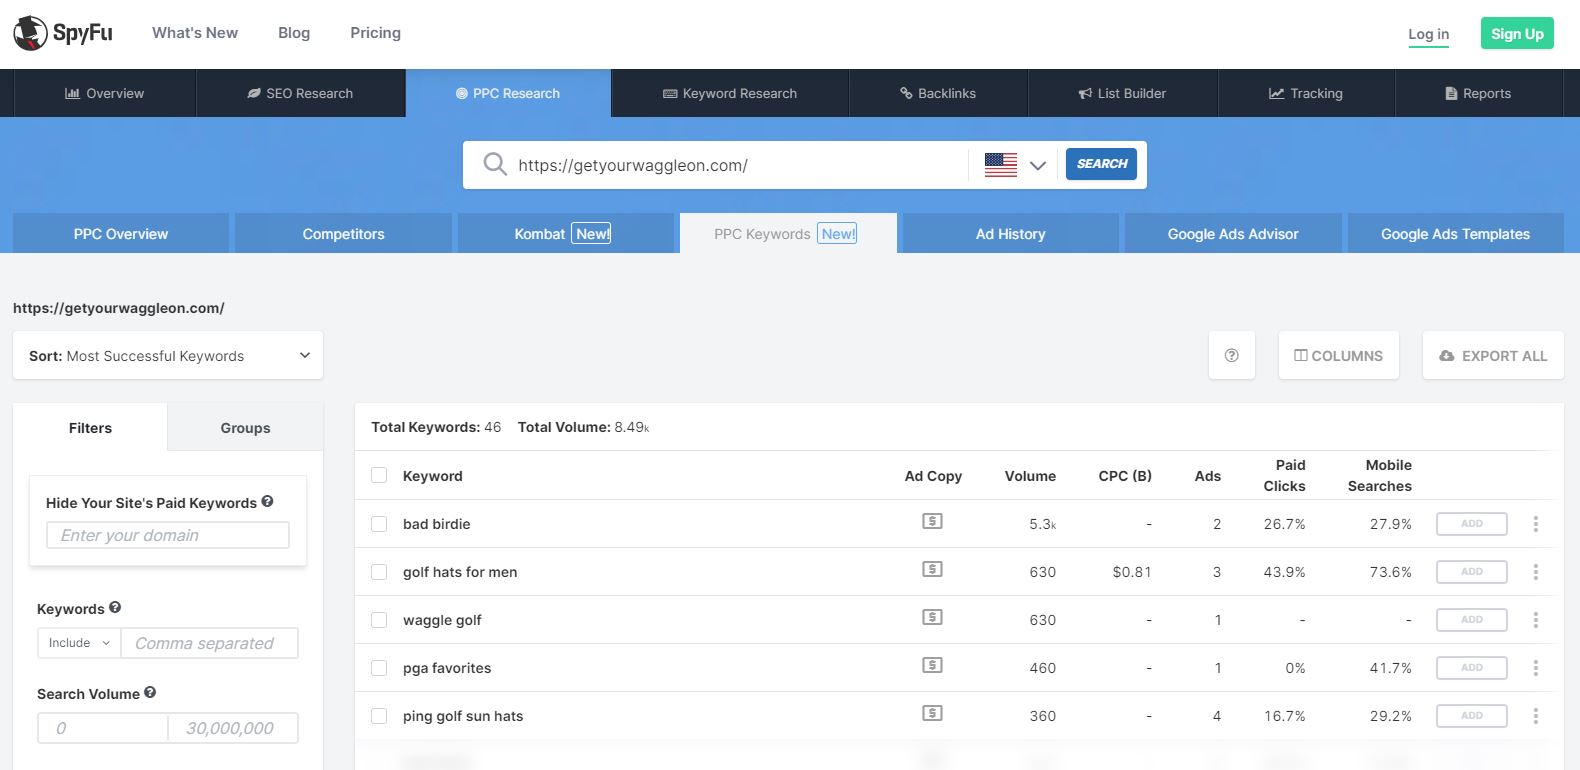Open the Backlinks tab
This screenshot has width=1580, height=770.
pyautogui.click(x=938, y=93)
